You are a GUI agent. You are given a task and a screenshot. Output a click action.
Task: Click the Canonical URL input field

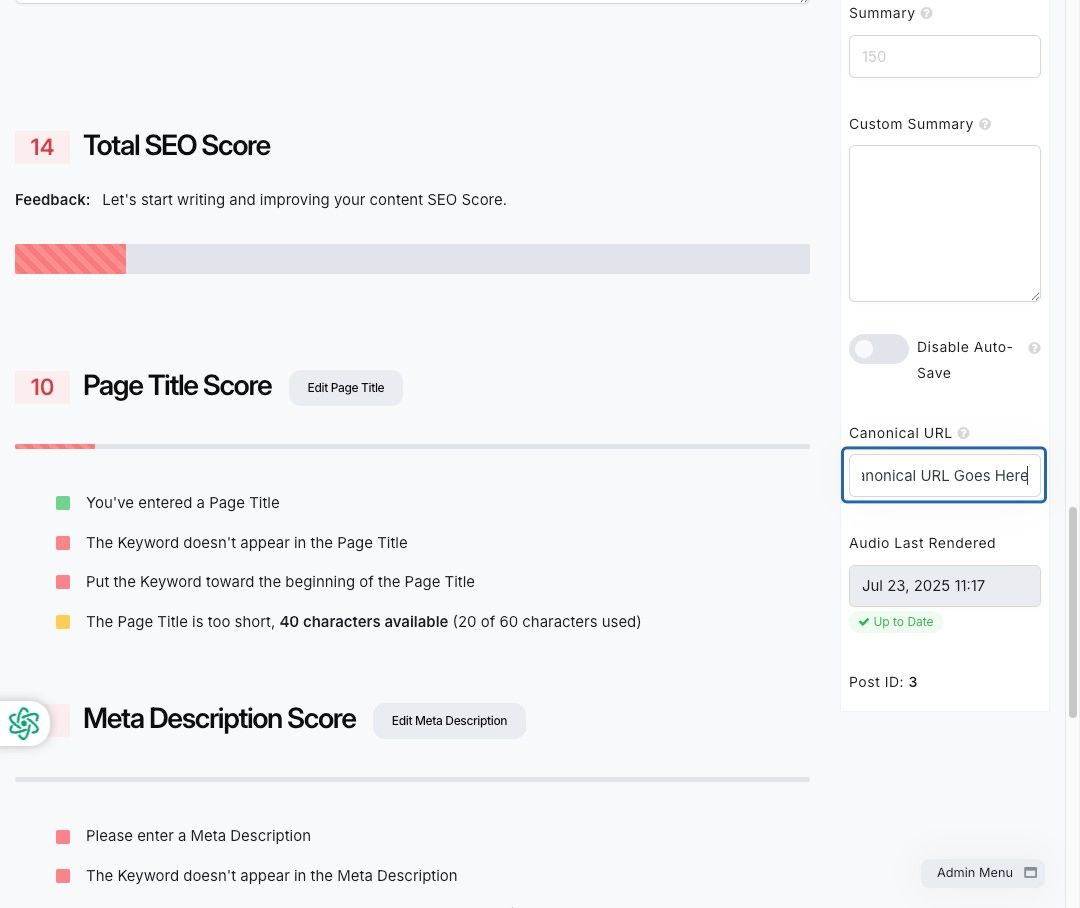pyautogui.click(x=944, y=475)
